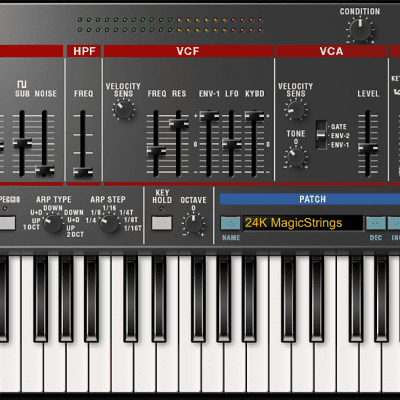The image size is (400, 400).
Task: Toggle the KEY HOLD button
Action: [162, 223]
